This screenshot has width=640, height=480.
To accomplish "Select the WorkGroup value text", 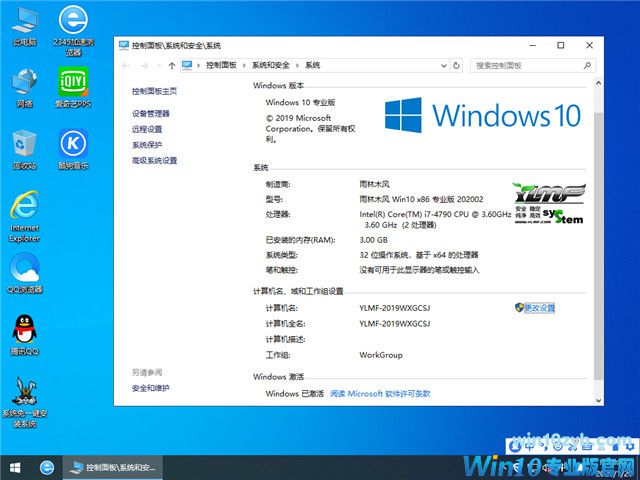I will [x=381, y=355].
